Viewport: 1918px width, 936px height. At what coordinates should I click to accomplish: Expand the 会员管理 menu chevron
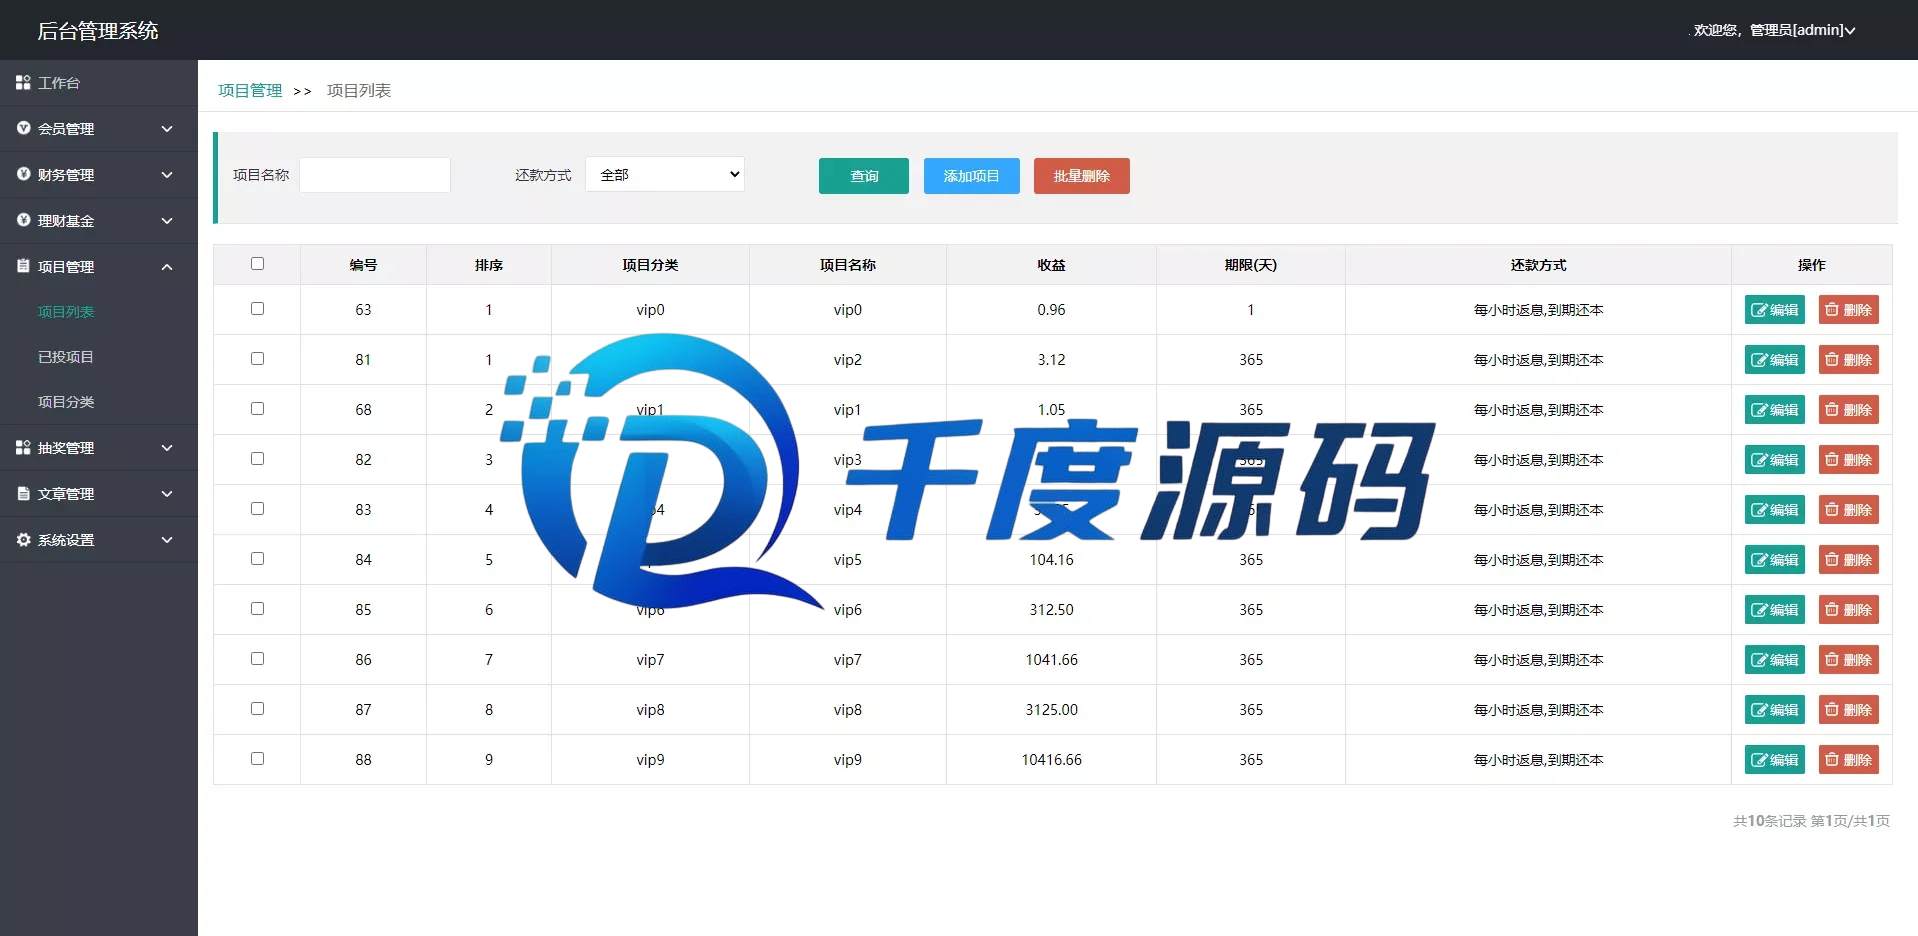point(167,129)
